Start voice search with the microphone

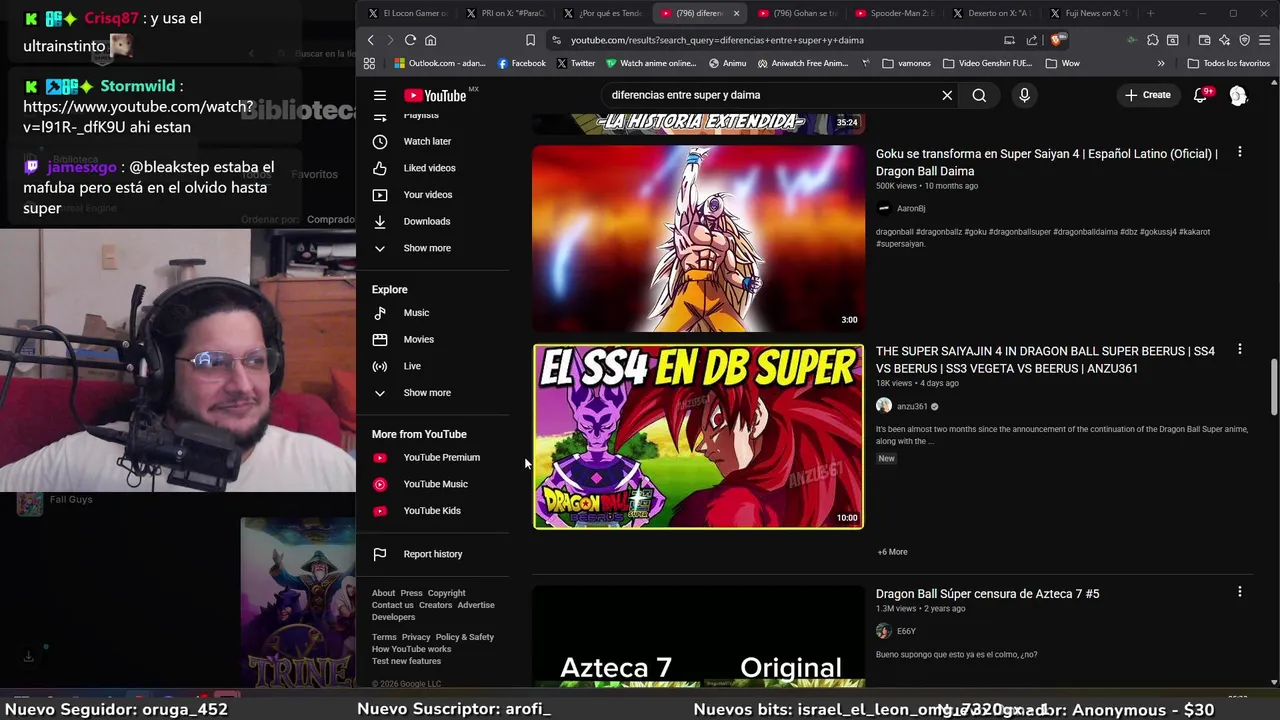coord(1024,95)
